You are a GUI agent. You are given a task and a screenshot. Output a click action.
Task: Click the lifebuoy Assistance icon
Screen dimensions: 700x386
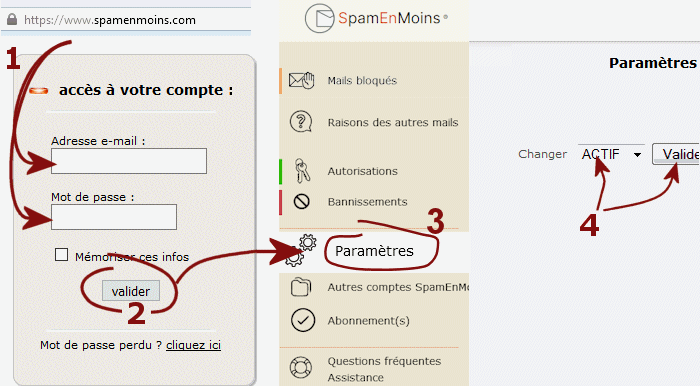click(300, 367)
